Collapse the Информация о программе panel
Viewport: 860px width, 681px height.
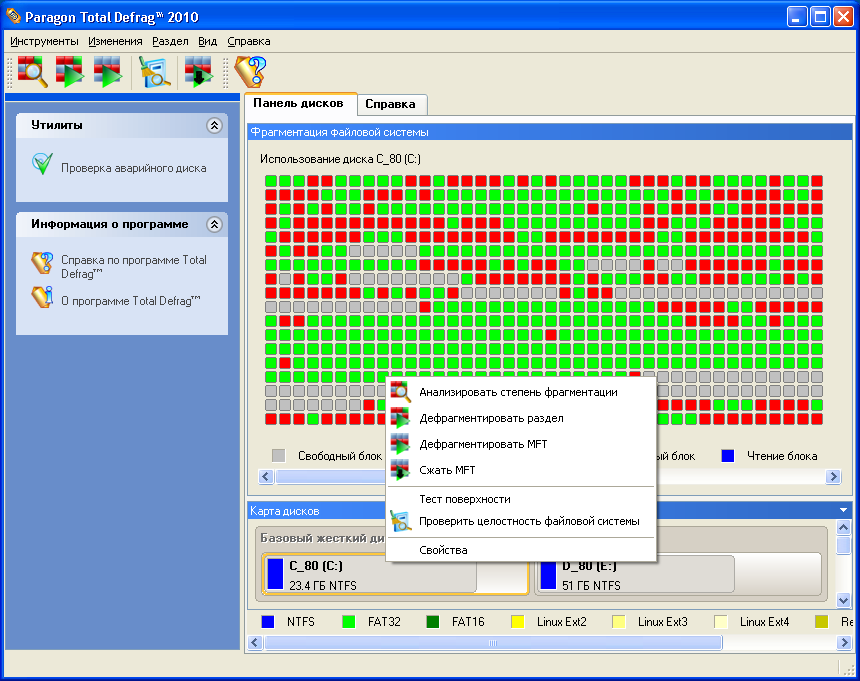pyautogui.click(x=213, y=225)
